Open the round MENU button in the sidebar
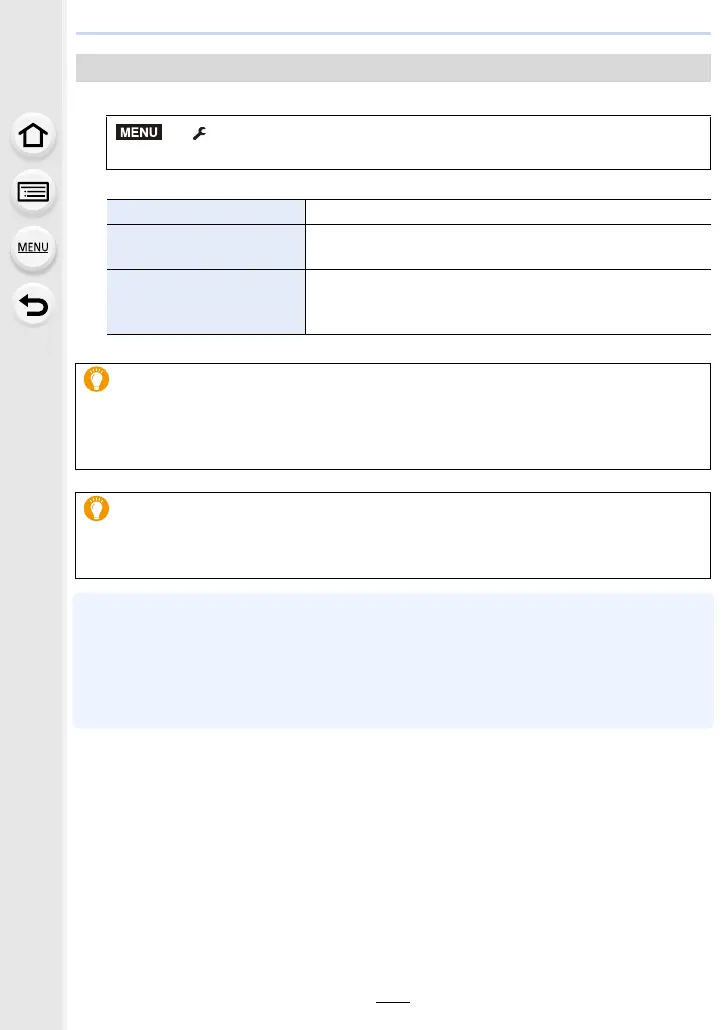This screenshot has height=1030, width=724. pos(34,248)
